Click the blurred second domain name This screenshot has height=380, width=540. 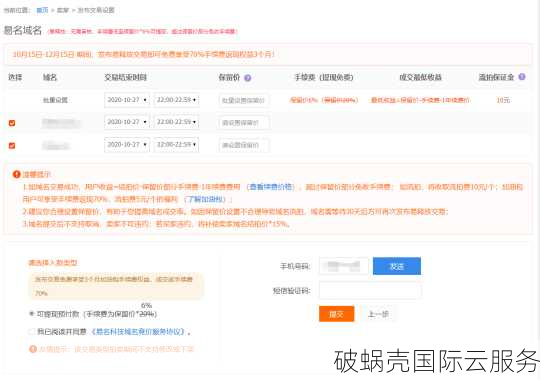[56, 146]
